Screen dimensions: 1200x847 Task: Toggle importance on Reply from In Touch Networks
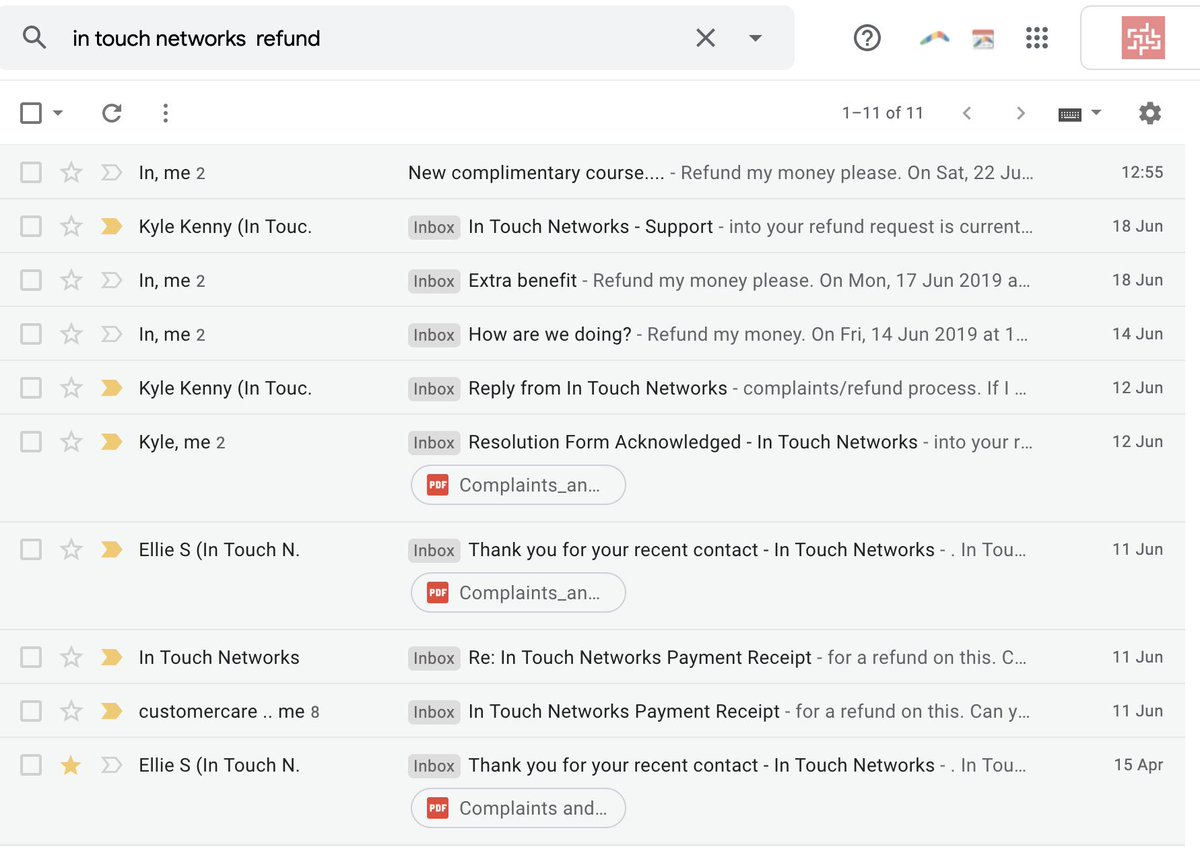pos(111,388)
